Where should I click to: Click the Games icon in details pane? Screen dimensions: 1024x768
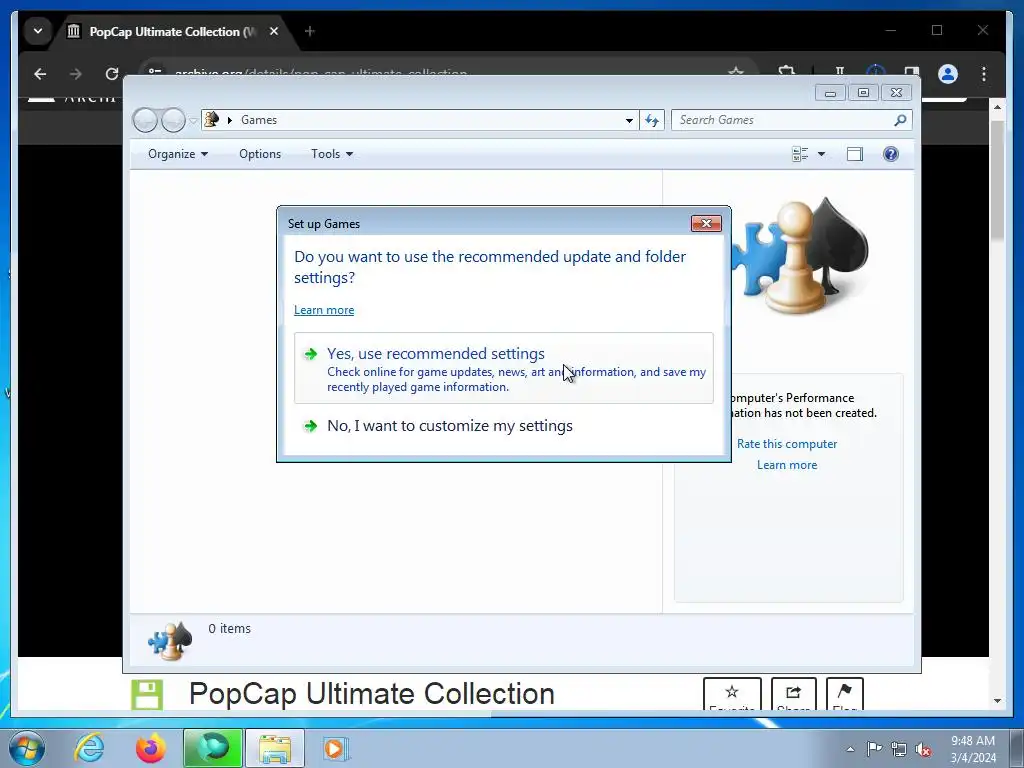tap(170, 641)
